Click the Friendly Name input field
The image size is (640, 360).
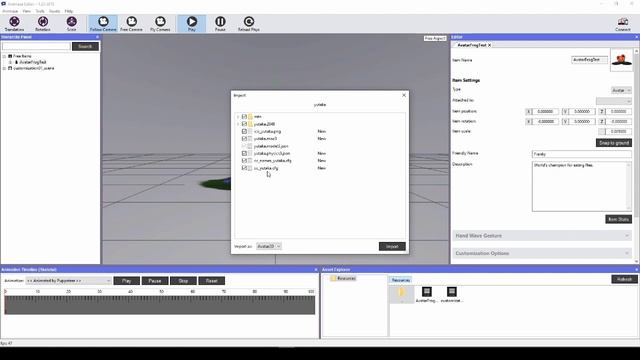click(582, 154)
